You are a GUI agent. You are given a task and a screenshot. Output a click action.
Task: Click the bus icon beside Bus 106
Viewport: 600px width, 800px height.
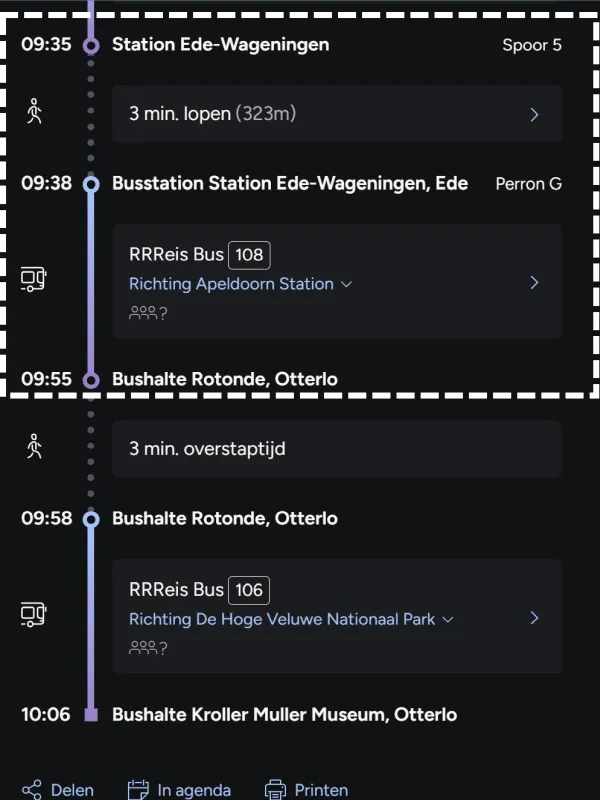pyautogui.click(x=34, y=614)
